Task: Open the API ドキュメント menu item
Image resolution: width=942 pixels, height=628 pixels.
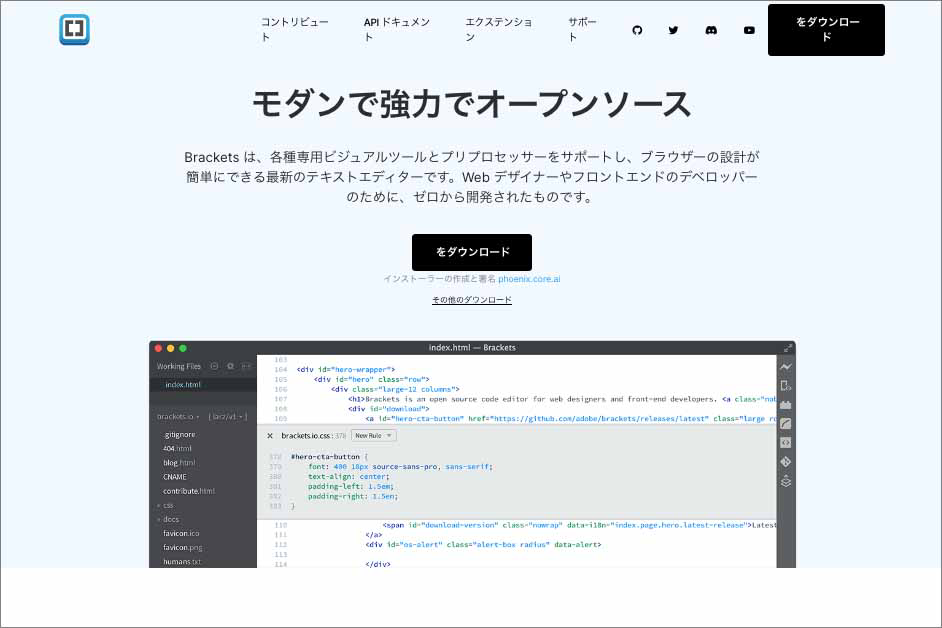Action: tap(397, 29)
